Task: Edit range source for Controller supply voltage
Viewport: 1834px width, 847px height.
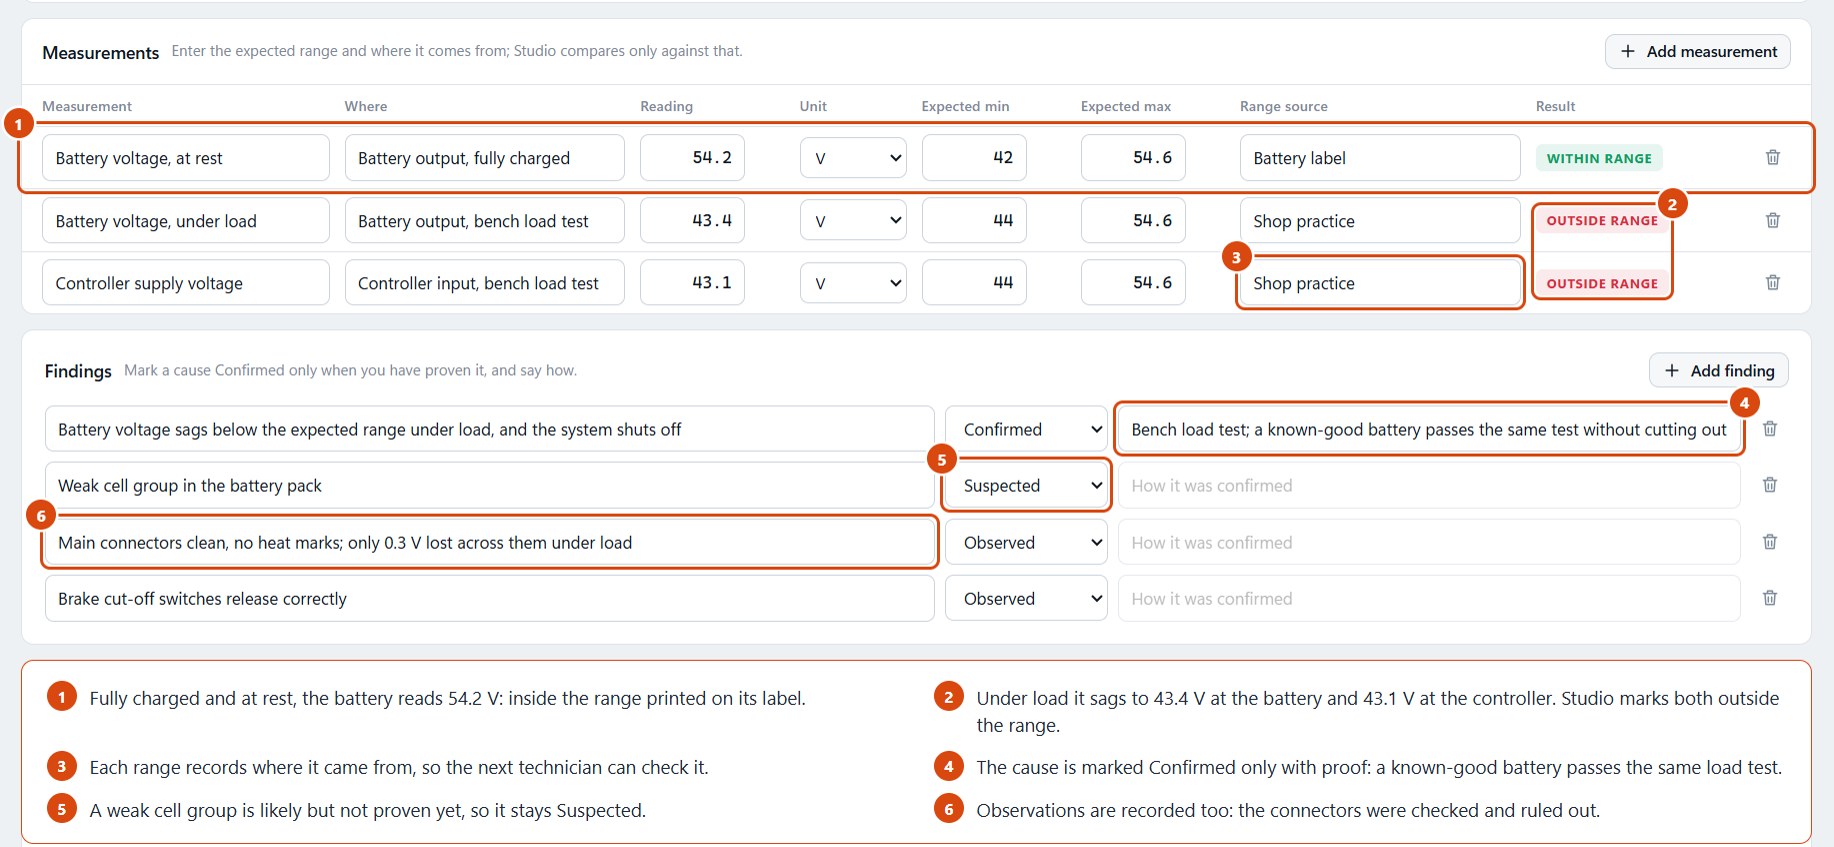Action: pyautogui.click(x=1380, y=283)
